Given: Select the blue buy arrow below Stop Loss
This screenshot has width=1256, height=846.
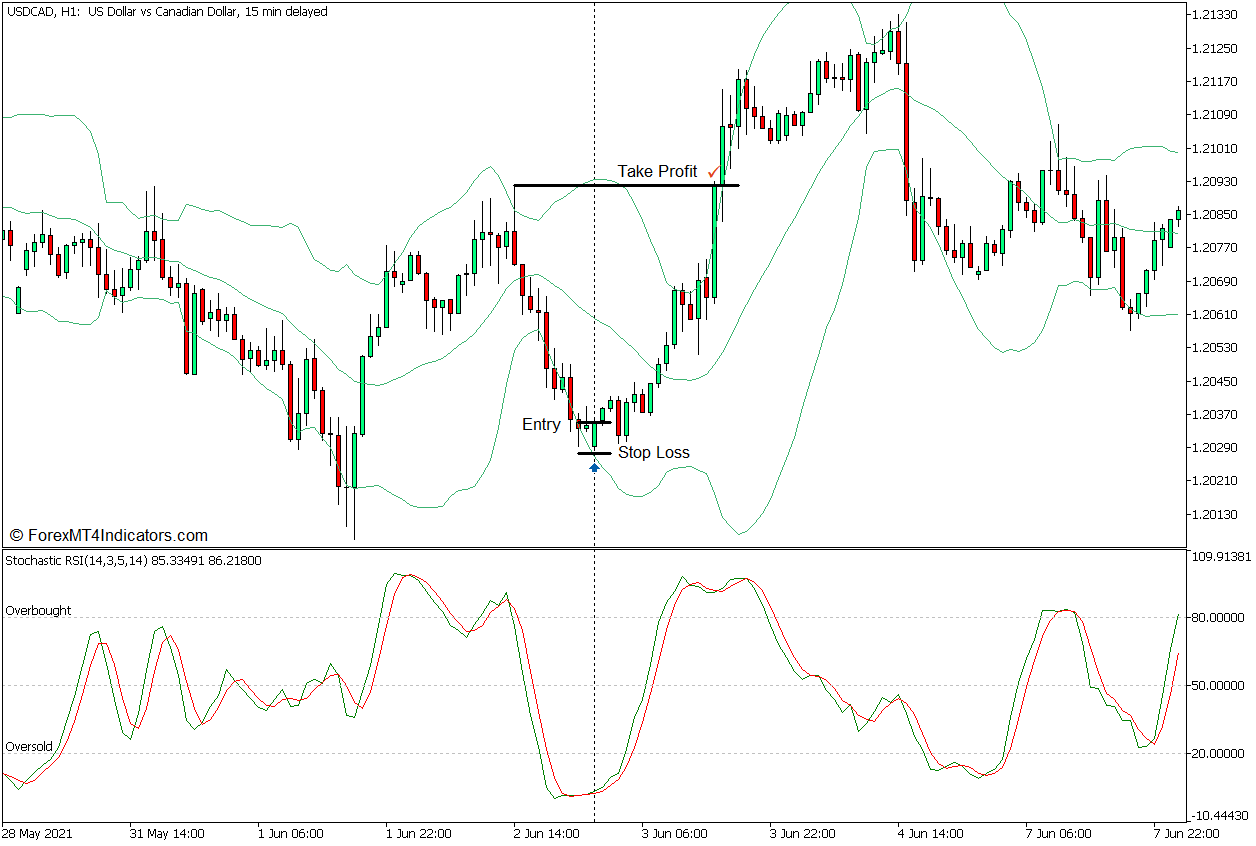Looking at the screenshot, I should pyautogui.click(x=594, y=466).
